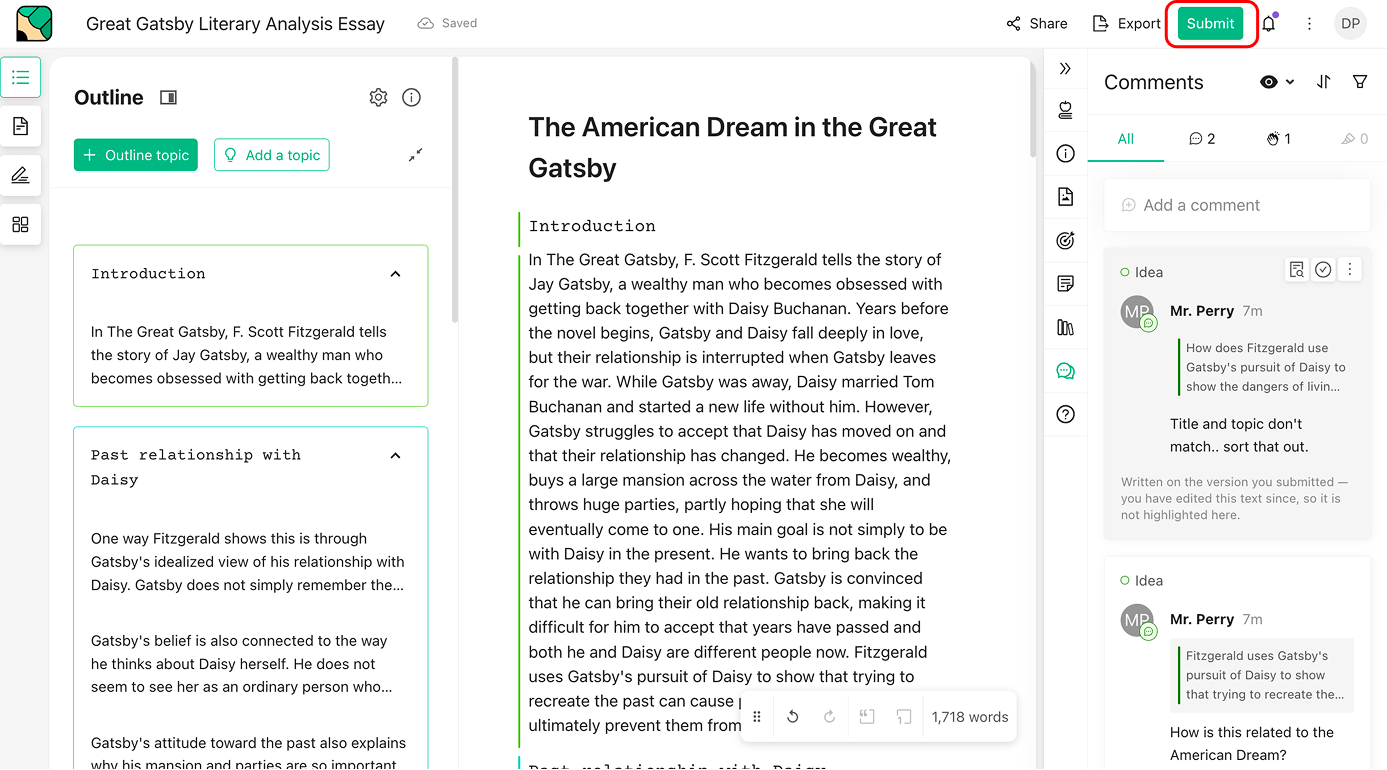Image resolution: width=1387 pixels, height=770 pixels.
Task: Open the image document icon in right rail
Action: pyautogui.click(x=1065, y=197)
